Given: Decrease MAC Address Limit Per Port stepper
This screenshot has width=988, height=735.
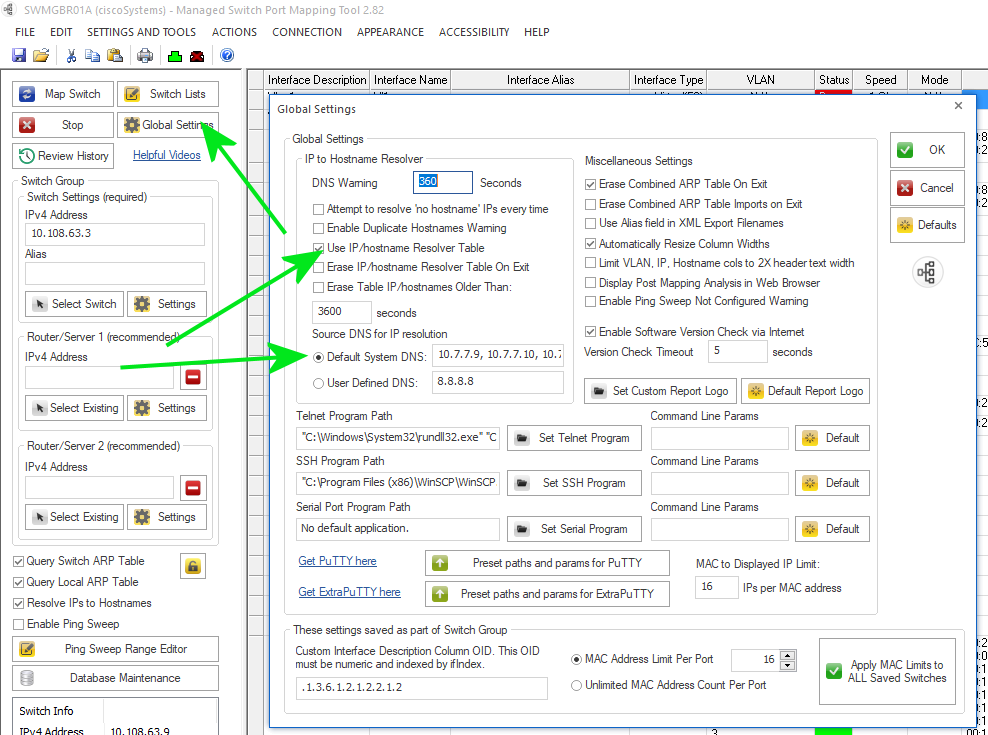Looking at the screenshot, I should coord(788,666).
